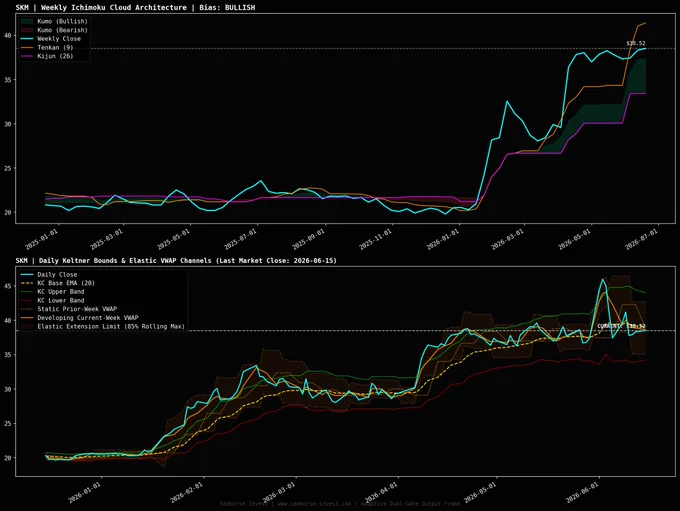This screenshot has height=511, width=680.
Task: Click the 2025-01-01 date label
Action: [41, 239]
